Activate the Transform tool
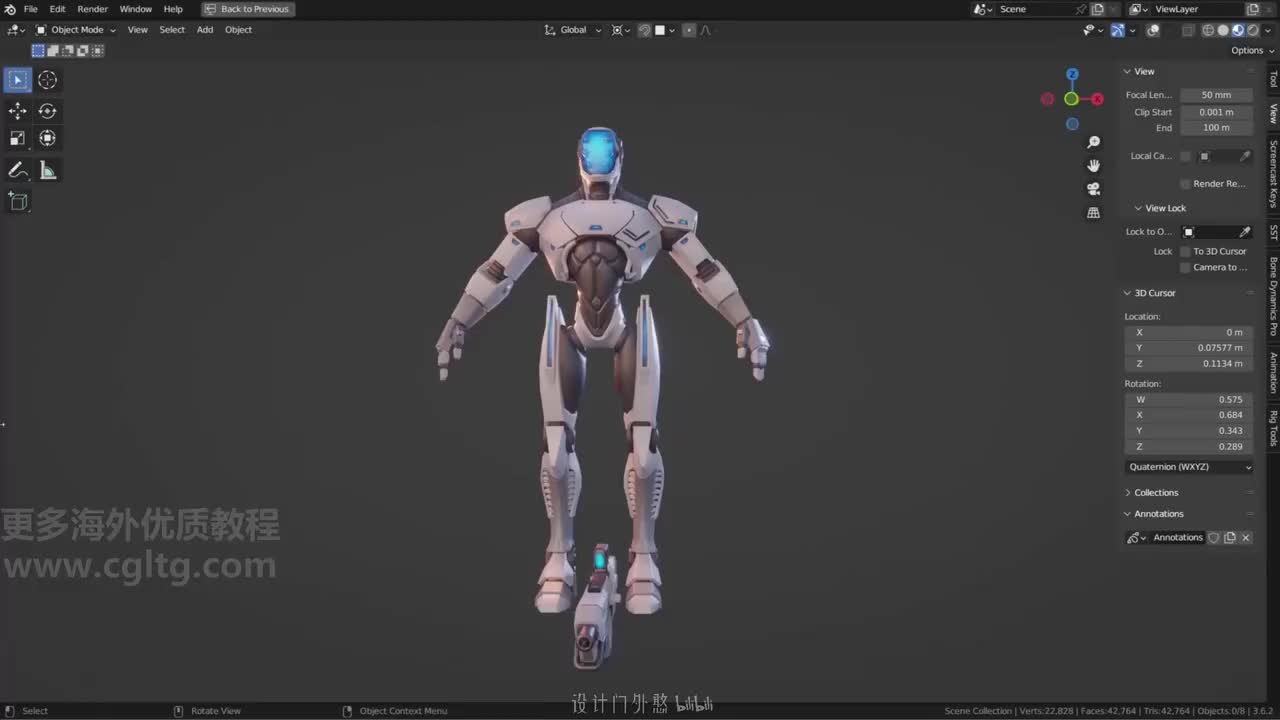Viewport: 1280px width, 720px height. click(48, 138)
